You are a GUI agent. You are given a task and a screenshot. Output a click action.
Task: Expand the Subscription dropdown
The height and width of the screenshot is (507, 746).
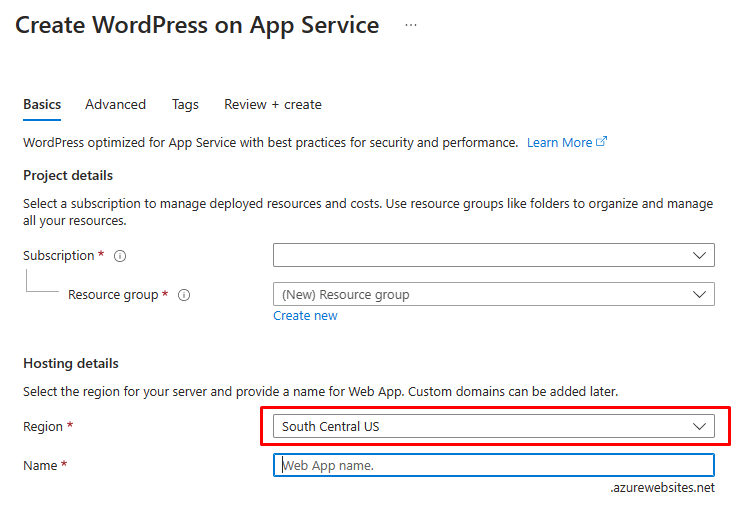pyautogui.click(x=493, y=255)
